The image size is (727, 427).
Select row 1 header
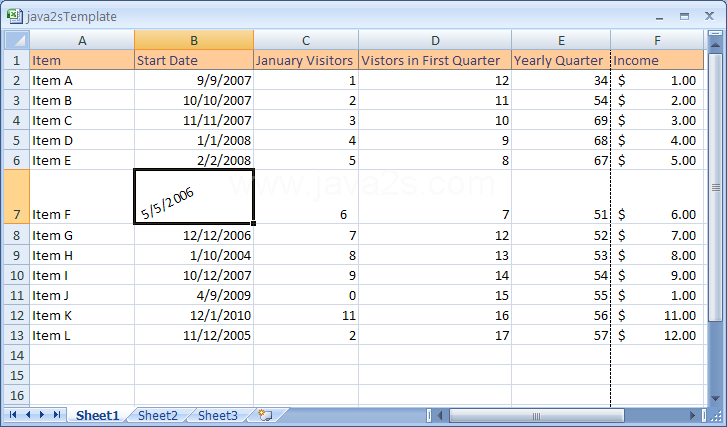[x=17, y=60]
